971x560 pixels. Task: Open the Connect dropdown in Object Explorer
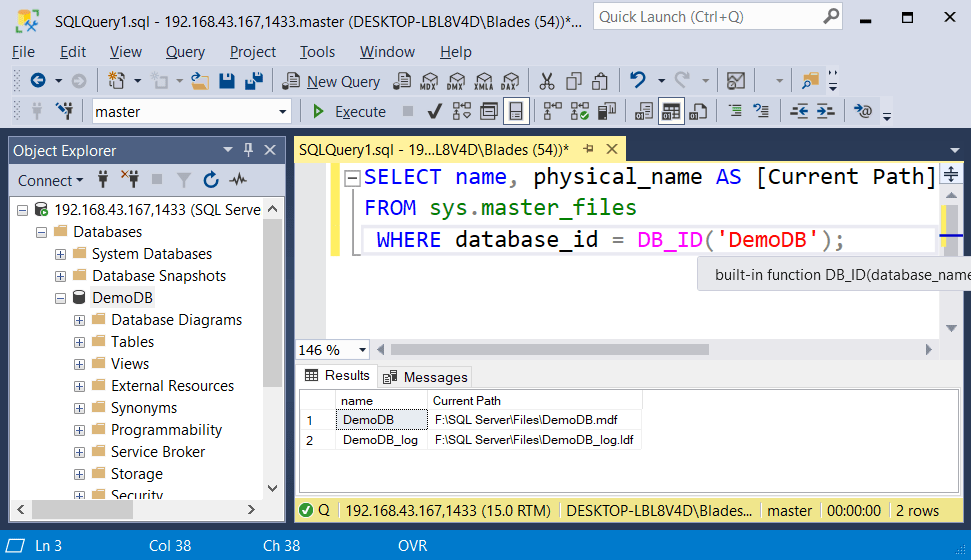[50, 180]
